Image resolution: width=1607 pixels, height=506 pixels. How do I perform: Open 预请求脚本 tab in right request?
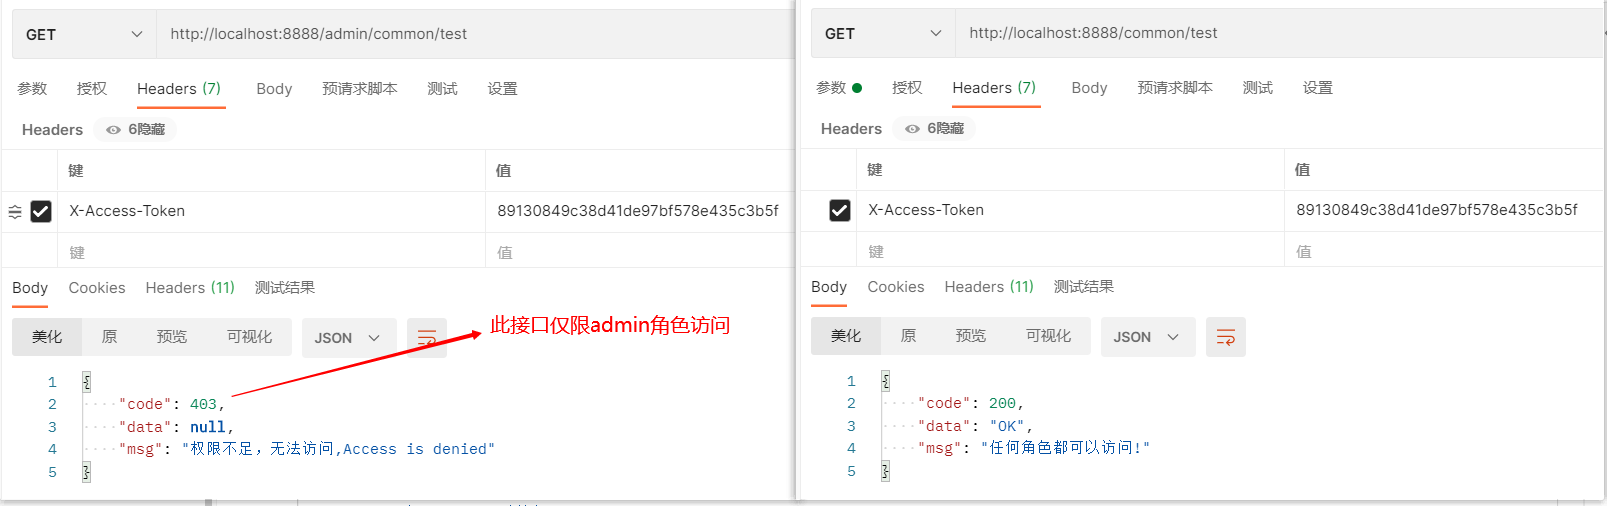coord(1175,88)
